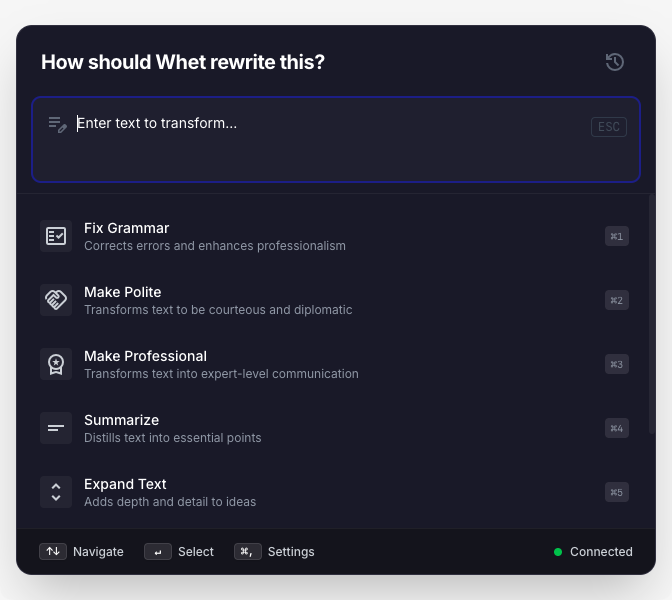Click the green Connected status dot
672x600 pixels.
tap(558, 552)
